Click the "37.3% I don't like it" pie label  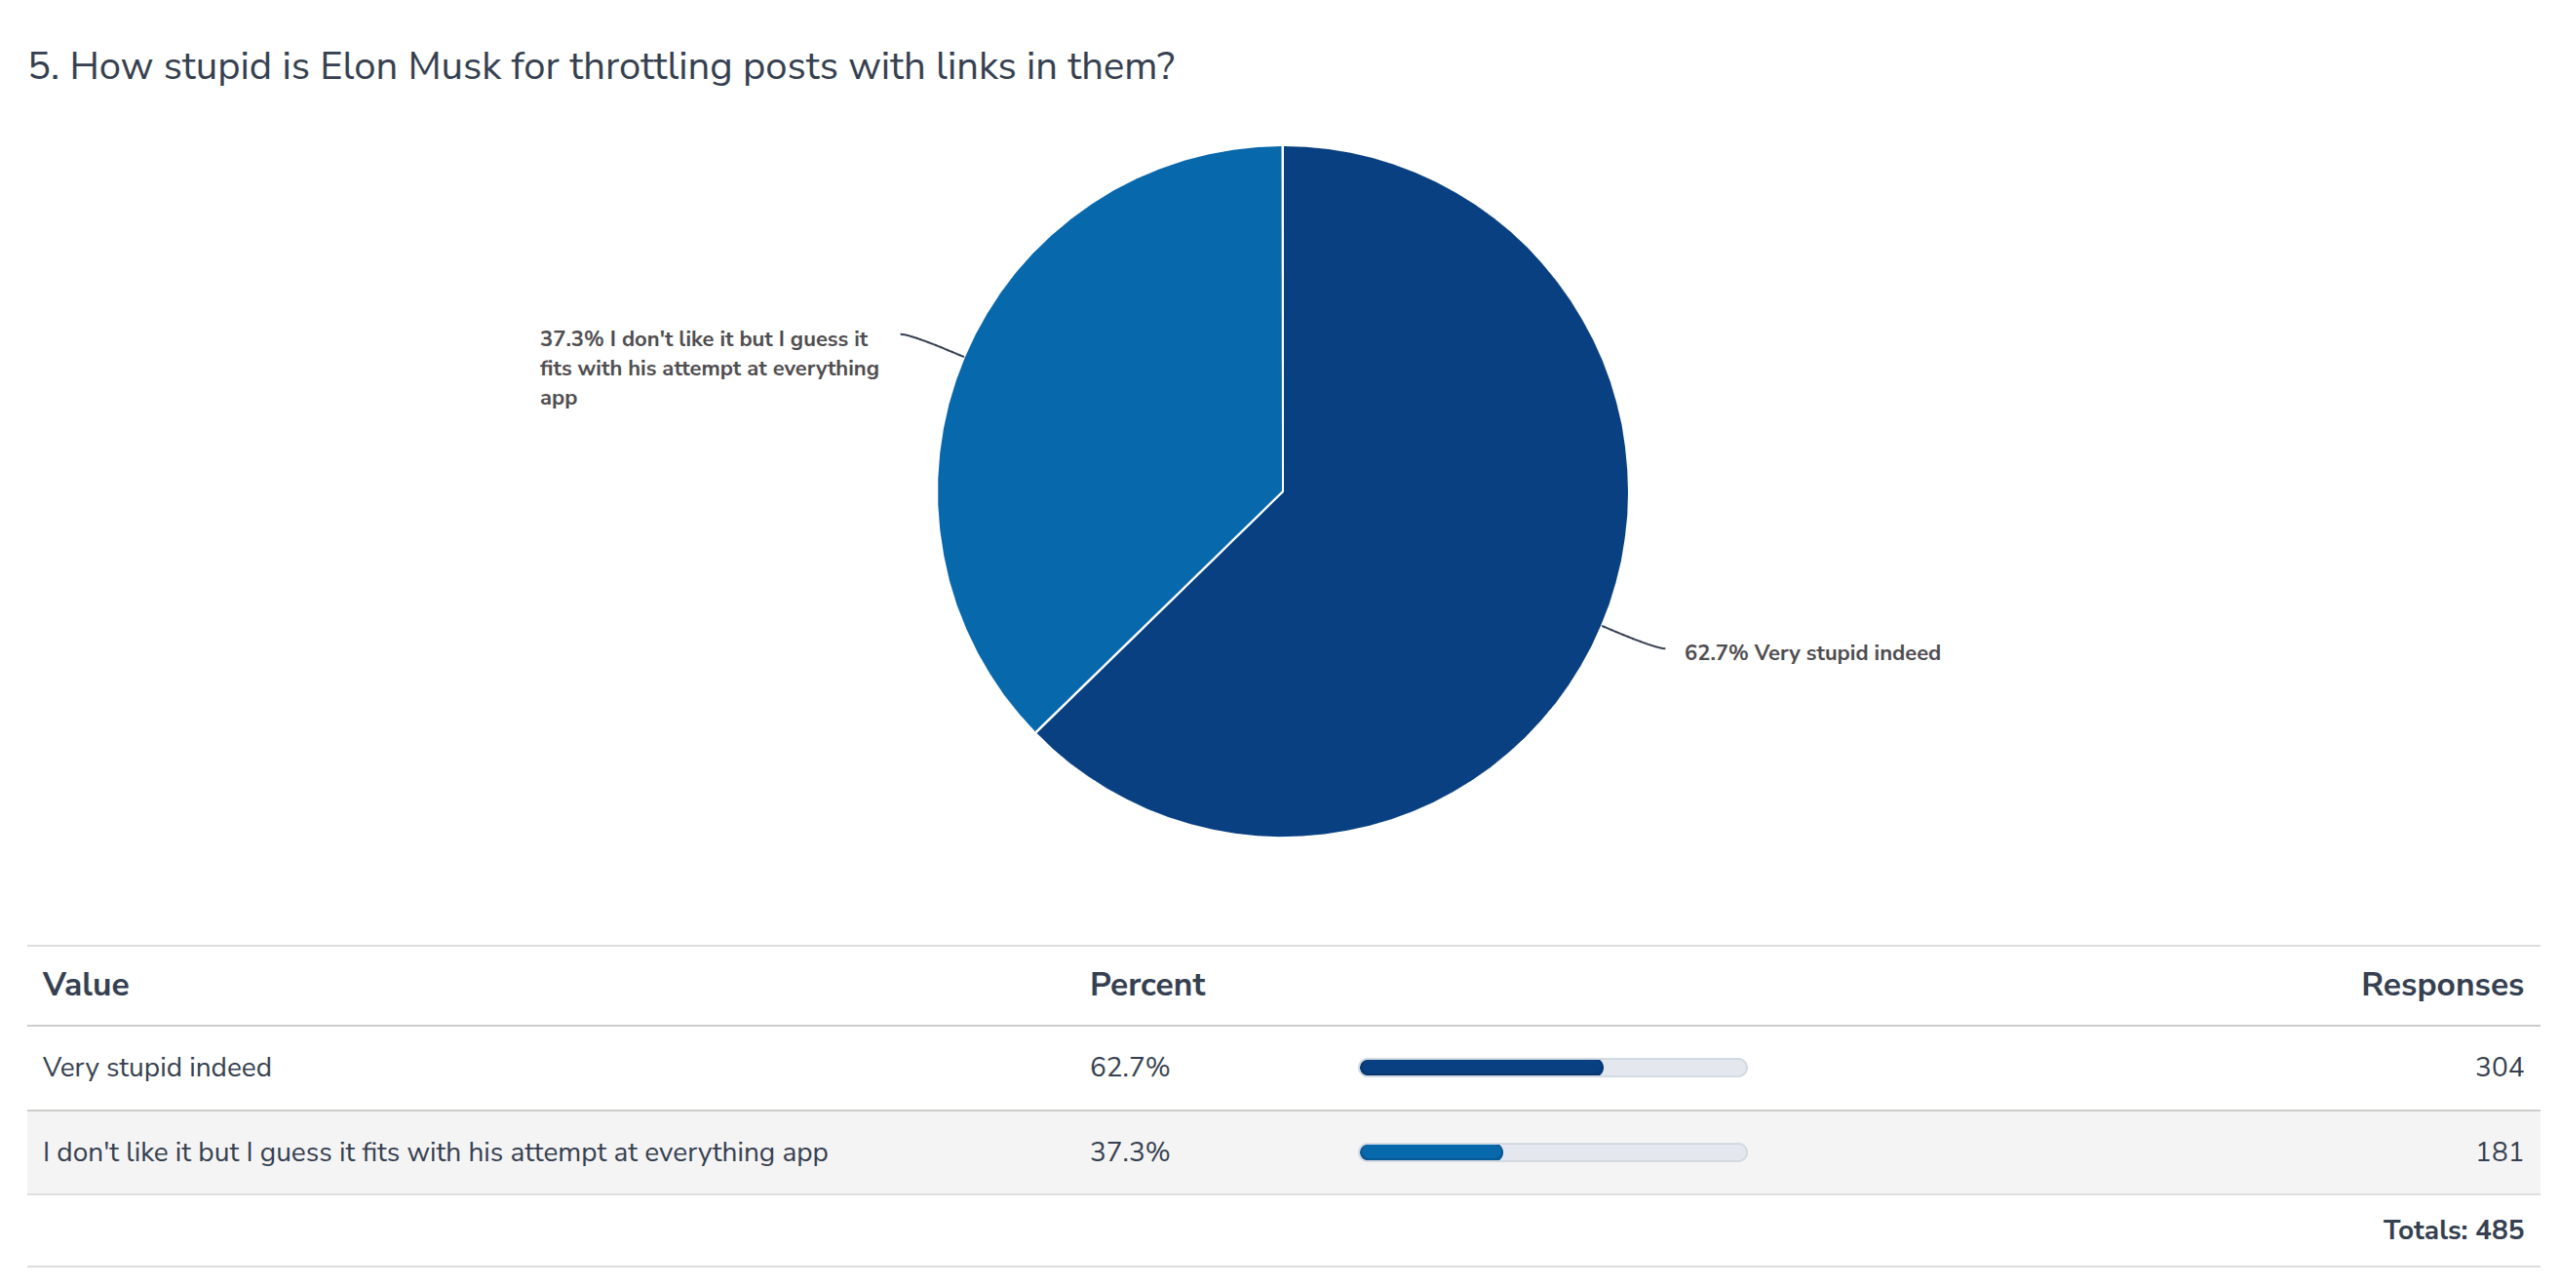click(x=708, y=368)
